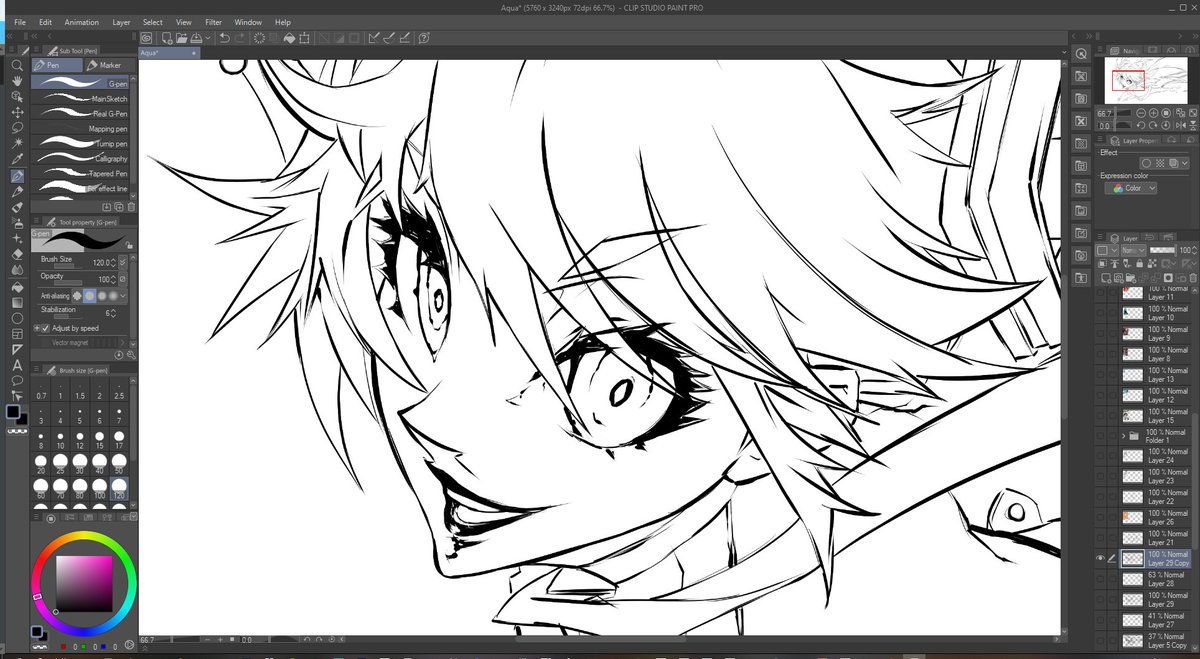This screenshot has height=659, width=1200.
Task: Create a new raster layer in Layer palette
Action: tap(1108, 277)
